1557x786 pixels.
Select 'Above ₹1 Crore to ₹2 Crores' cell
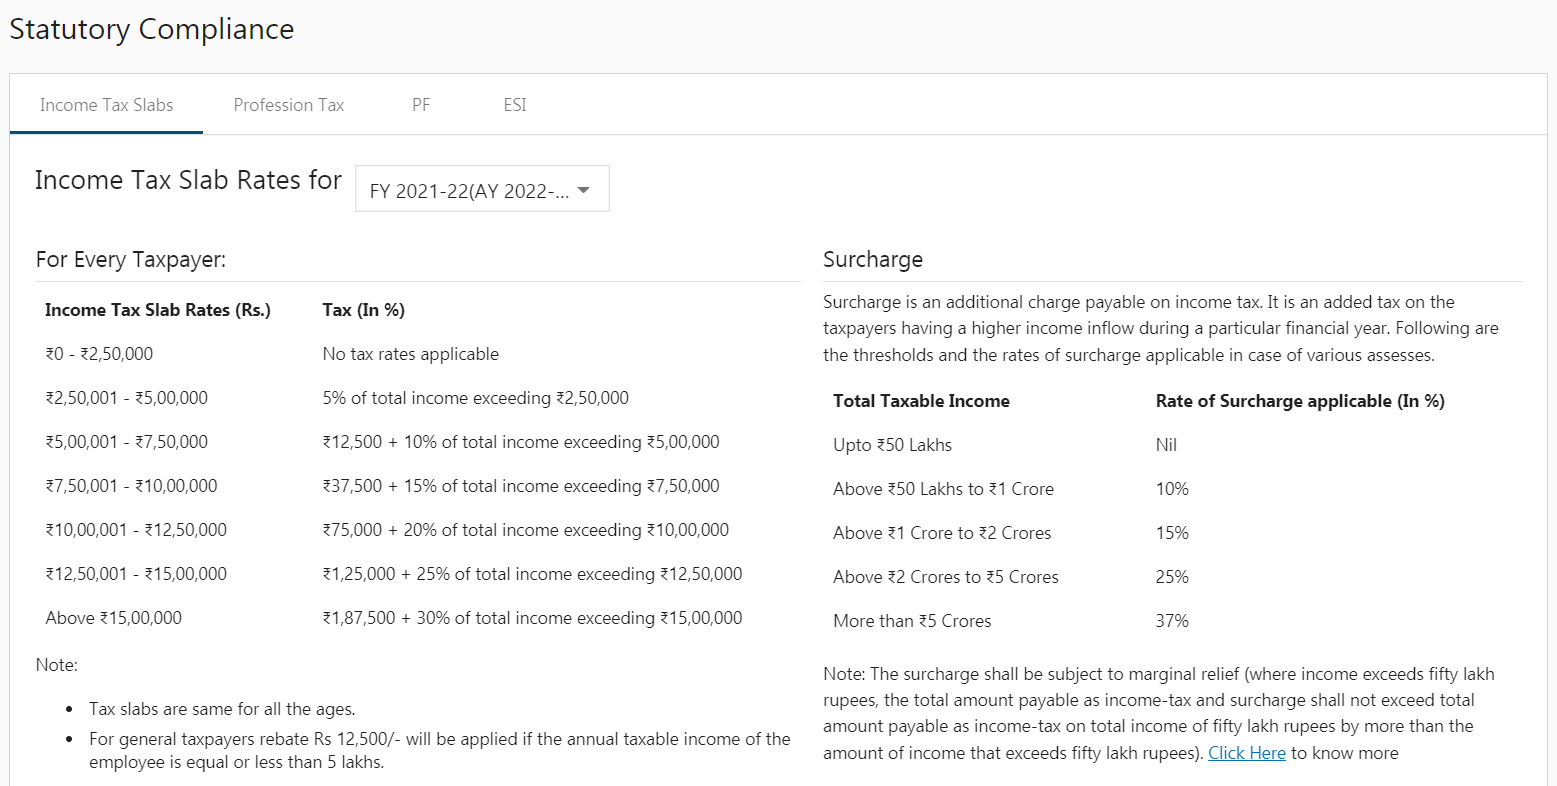point(942,533)
